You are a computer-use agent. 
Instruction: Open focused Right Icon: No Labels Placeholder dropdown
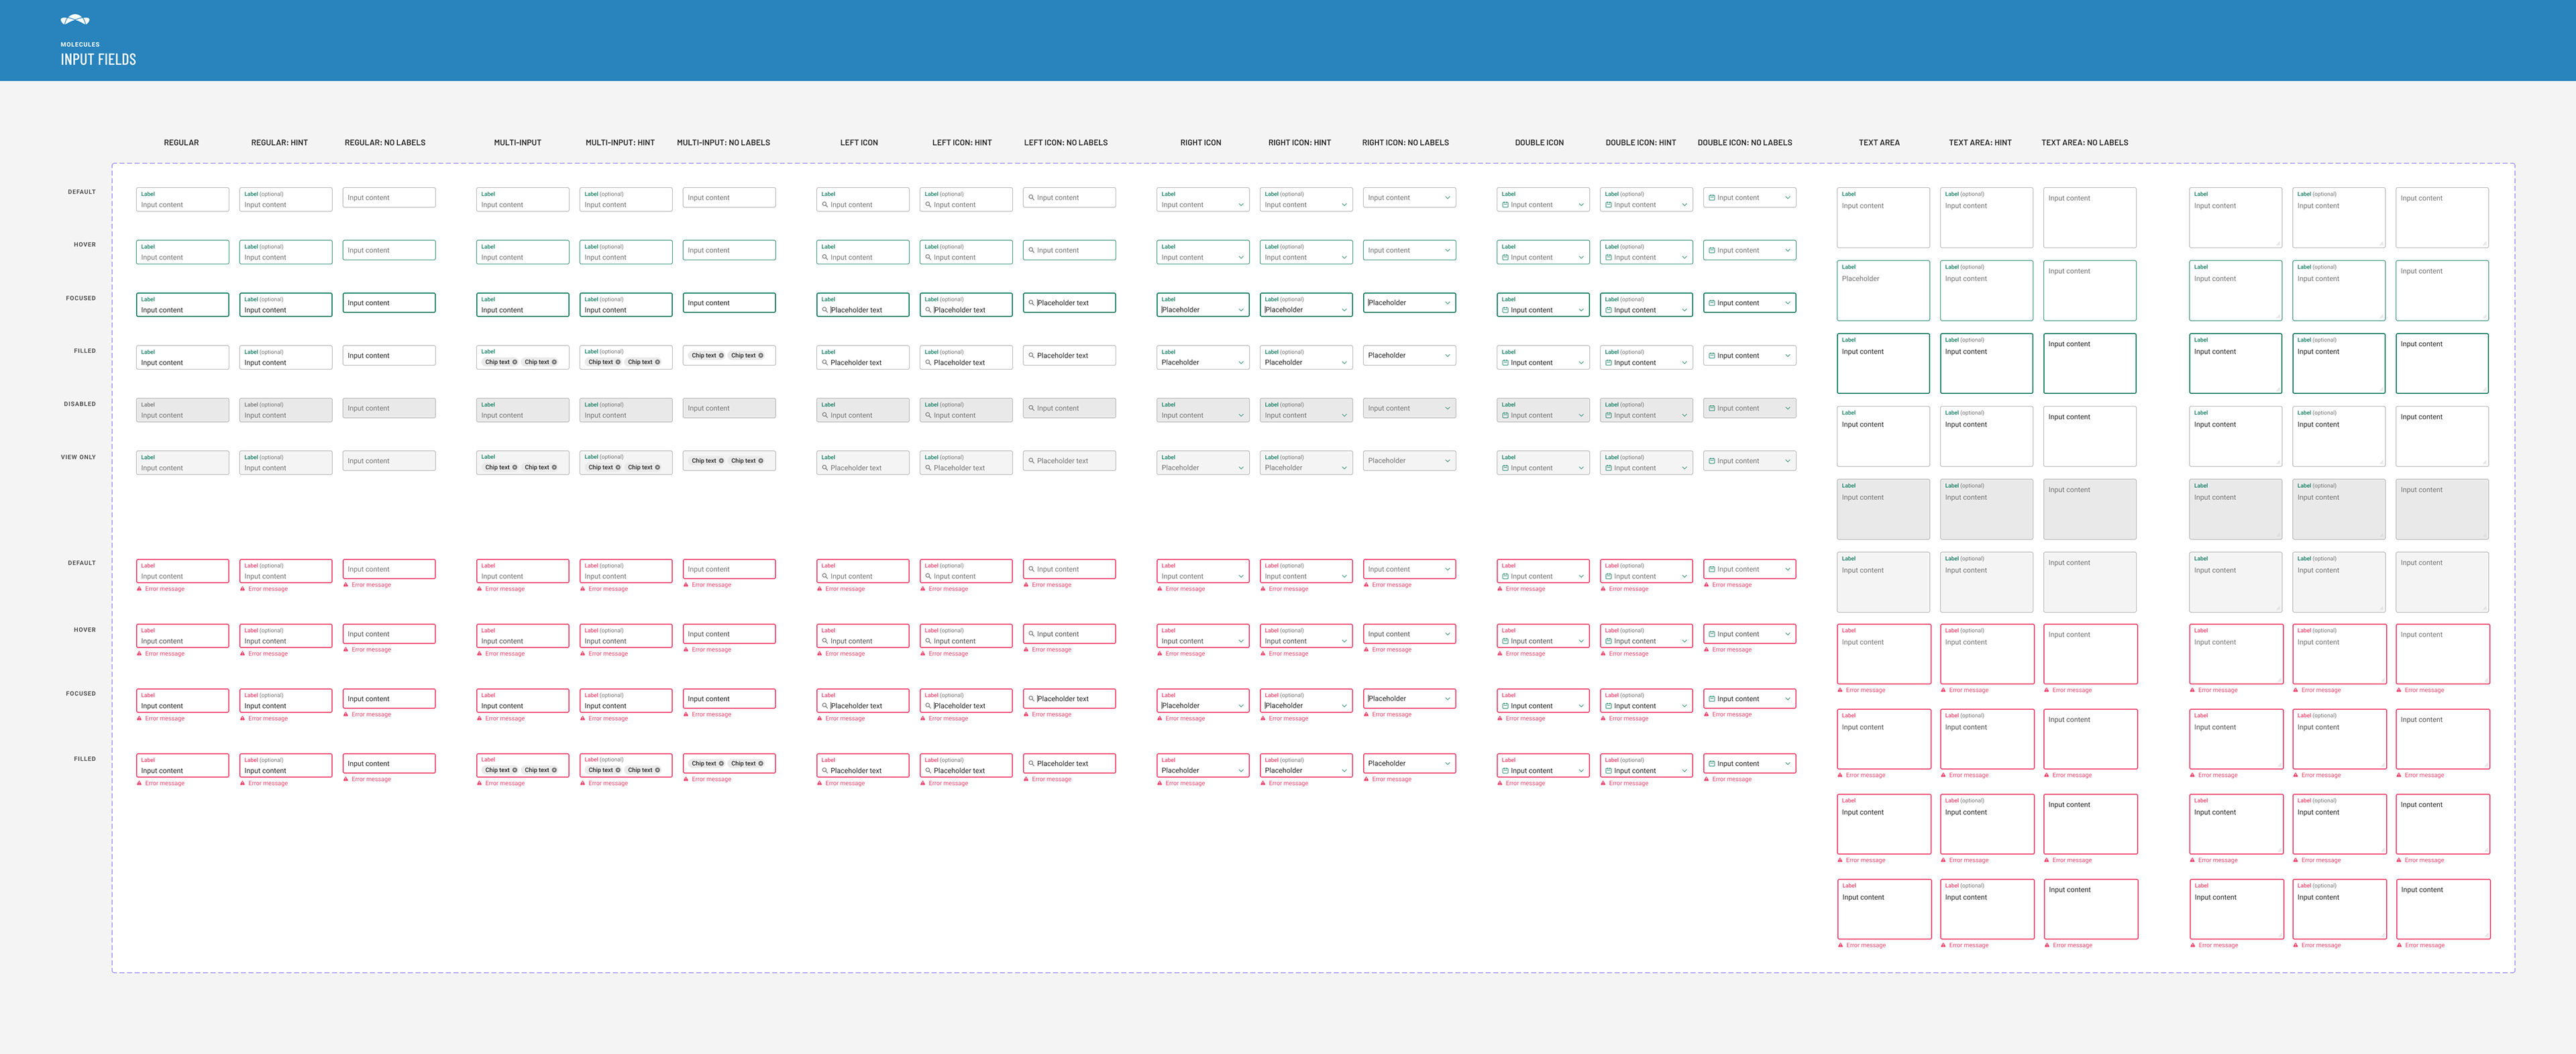[x=1447, y=303]
